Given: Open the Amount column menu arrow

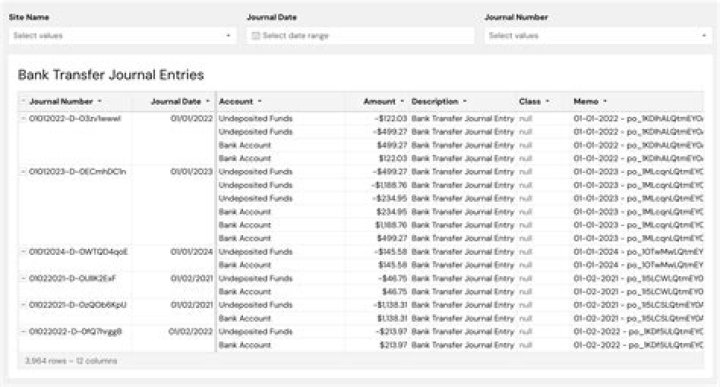Looking at the screenshot, I should click(402, 101).
